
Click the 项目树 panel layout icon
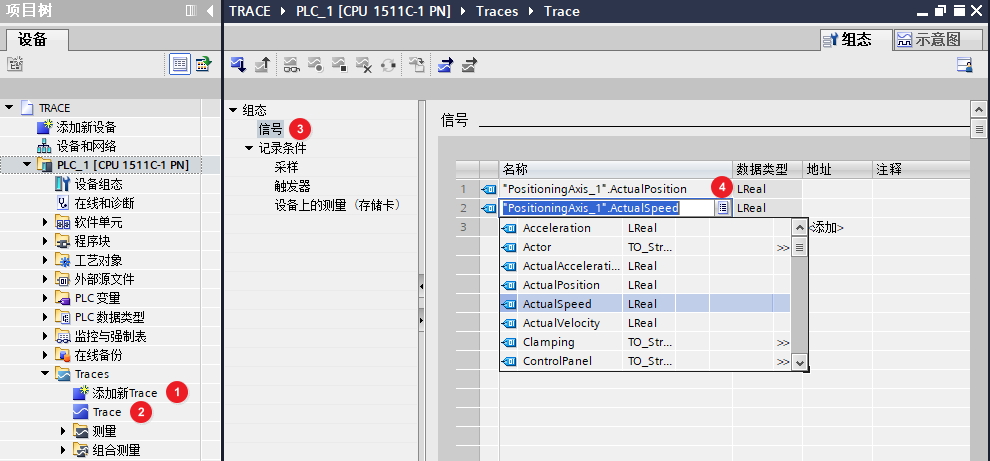(191, 11)
